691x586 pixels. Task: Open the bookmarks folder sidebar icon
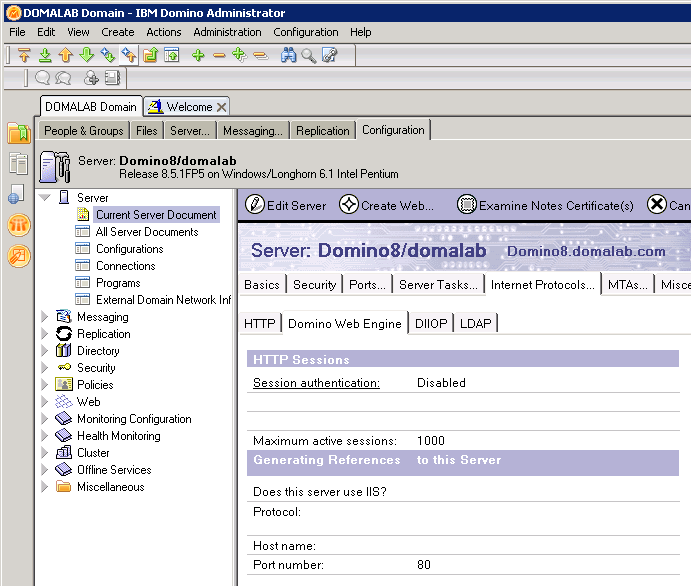(x=19, y=133)
